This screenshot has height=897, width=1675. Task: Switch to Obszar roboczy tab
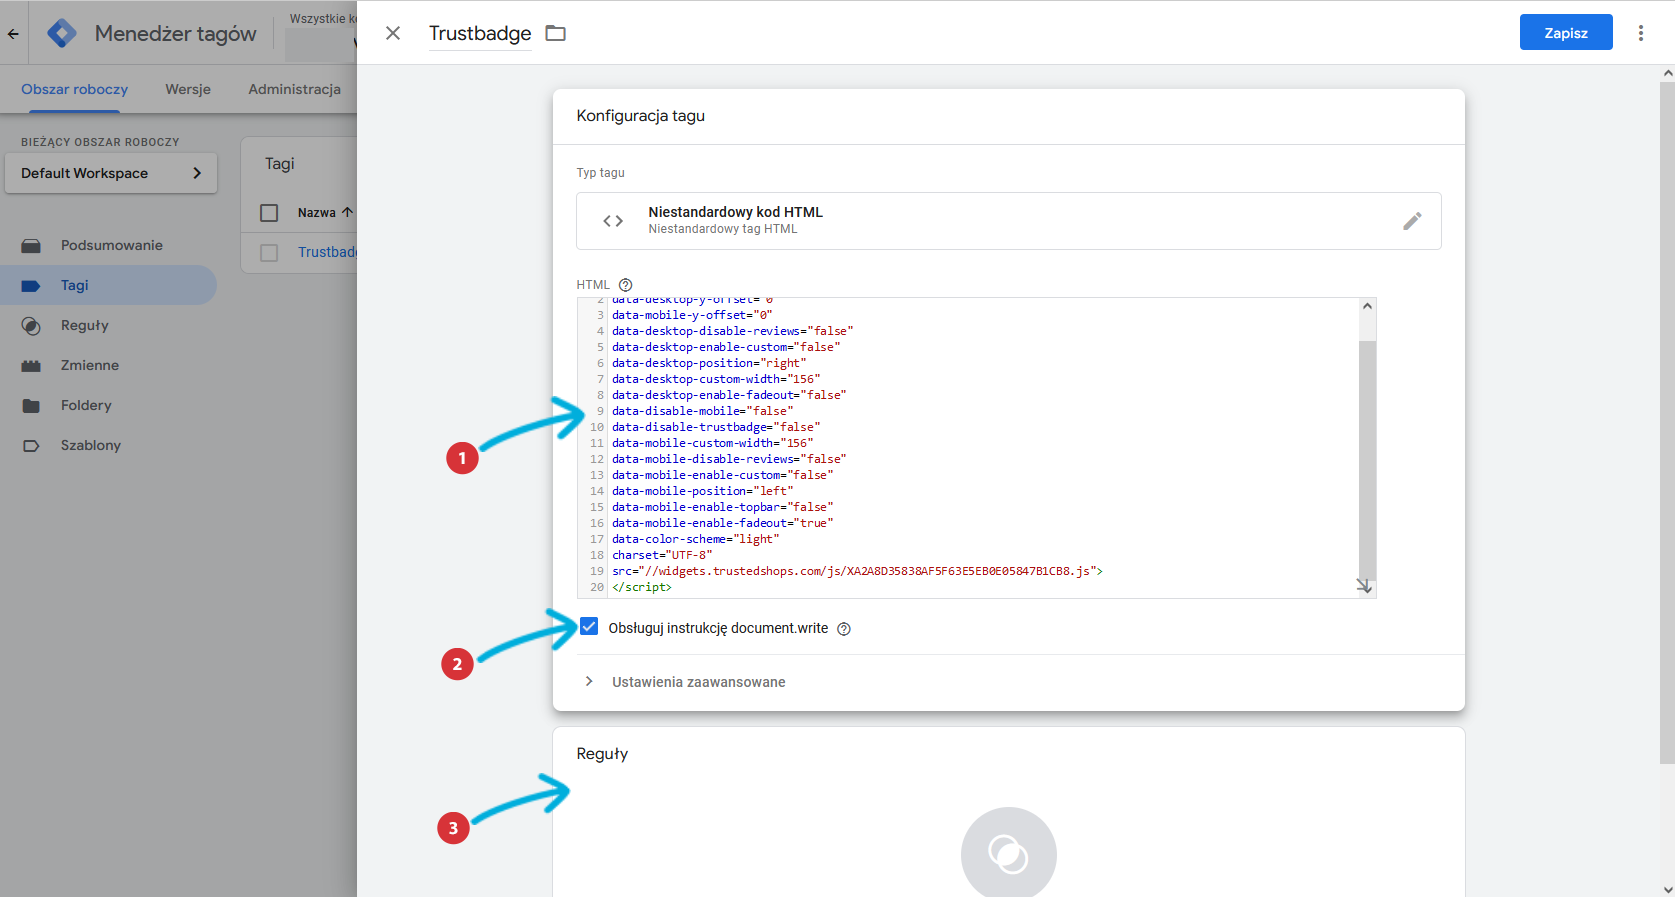click(x=75, y=89)
